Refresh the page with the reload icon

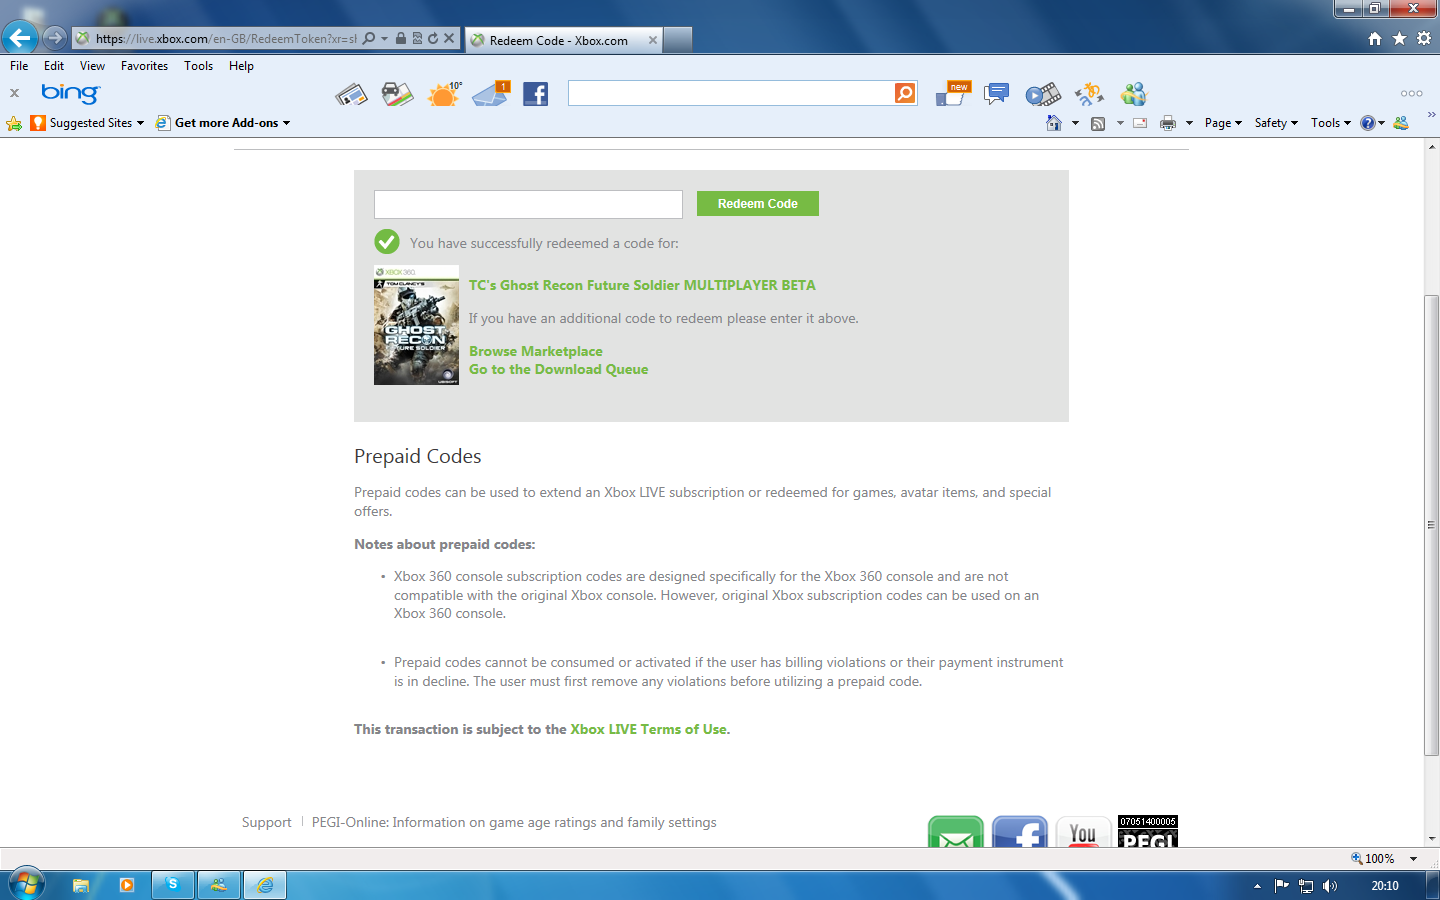tap(433, 38)
